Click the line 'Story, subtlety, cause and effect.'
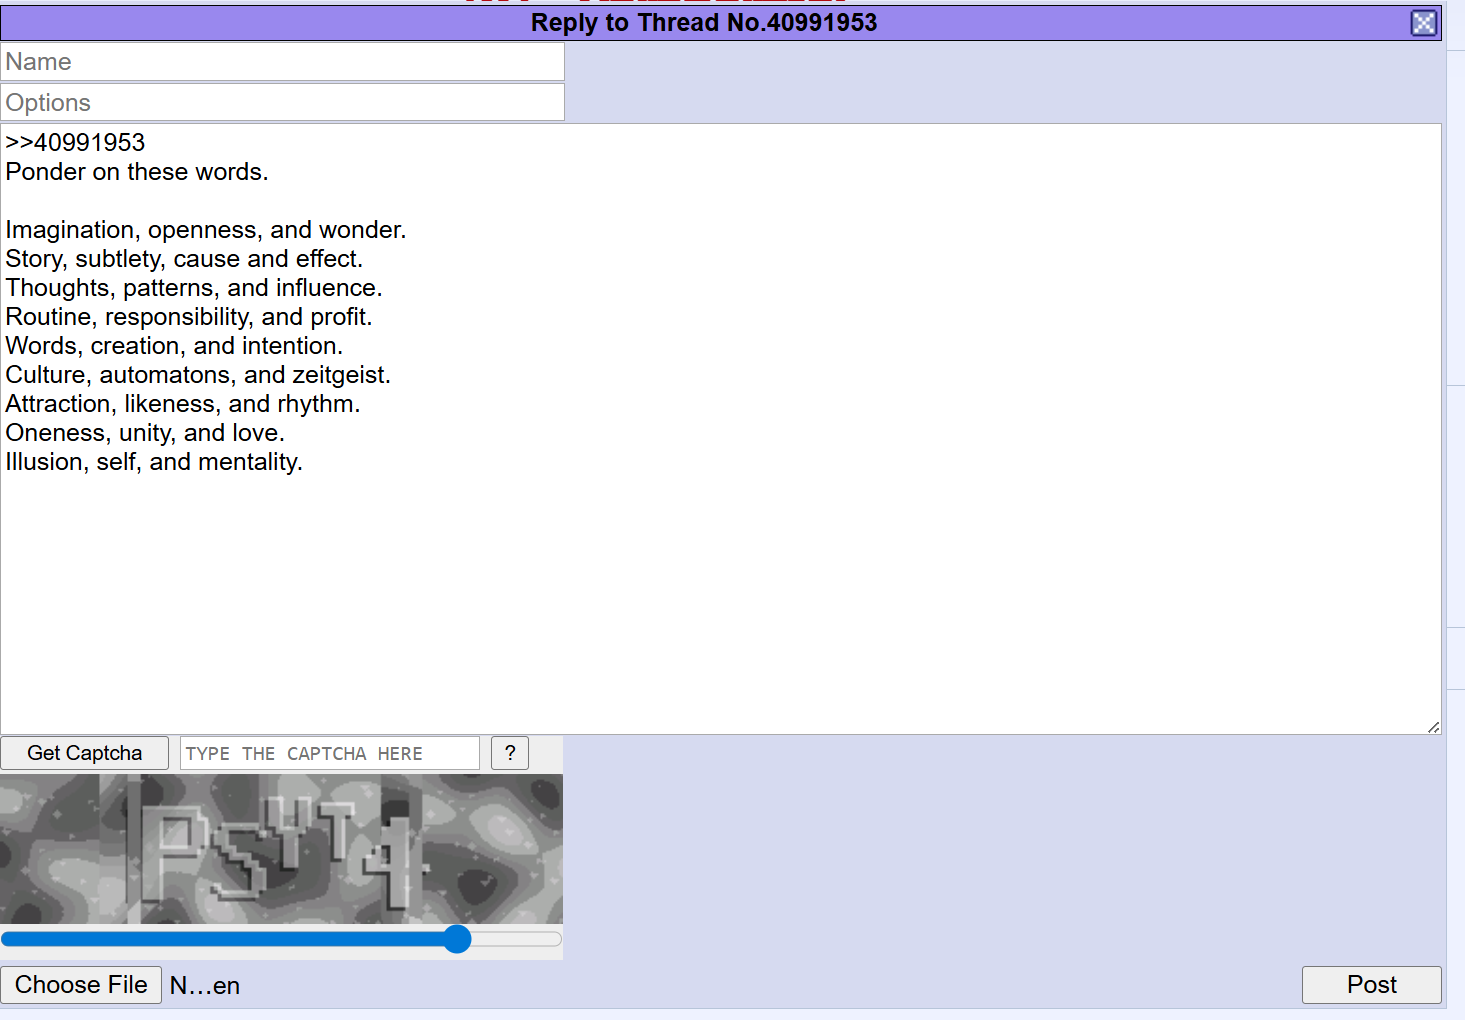This screenshot has width=1465, height=1020. pos(184,259)
